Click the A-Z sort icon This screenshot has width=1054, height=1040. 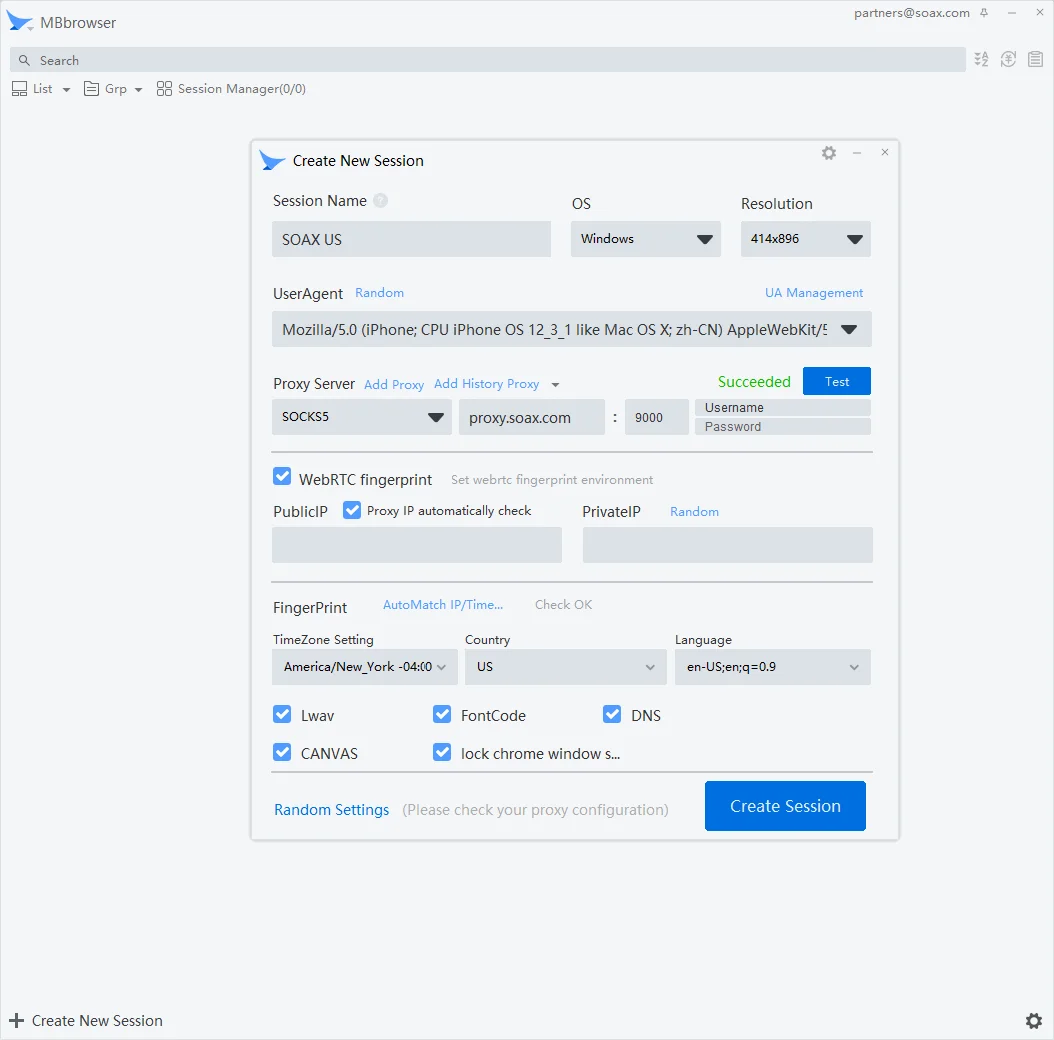pos(981,60)
